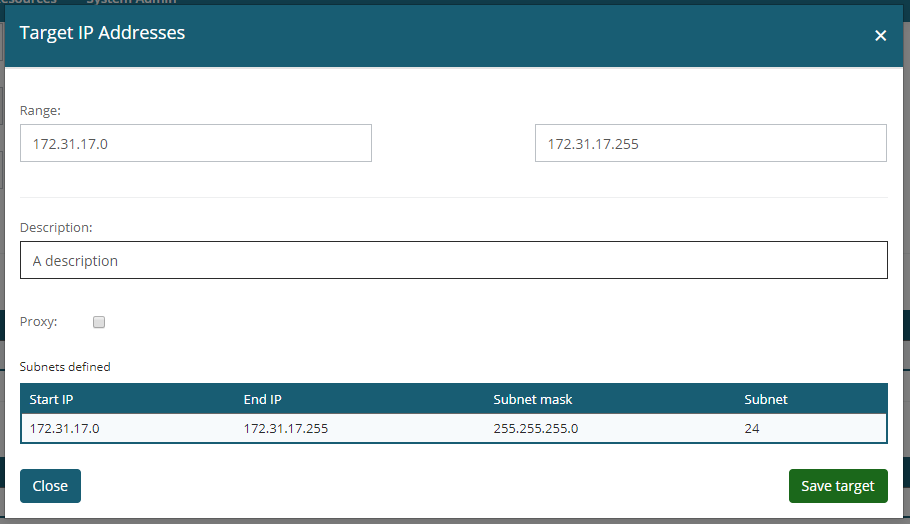The image size is (910, 524).
Task: Select the 172.31.17.255 cell in the subnets table
Action: (x=286, y=428)
